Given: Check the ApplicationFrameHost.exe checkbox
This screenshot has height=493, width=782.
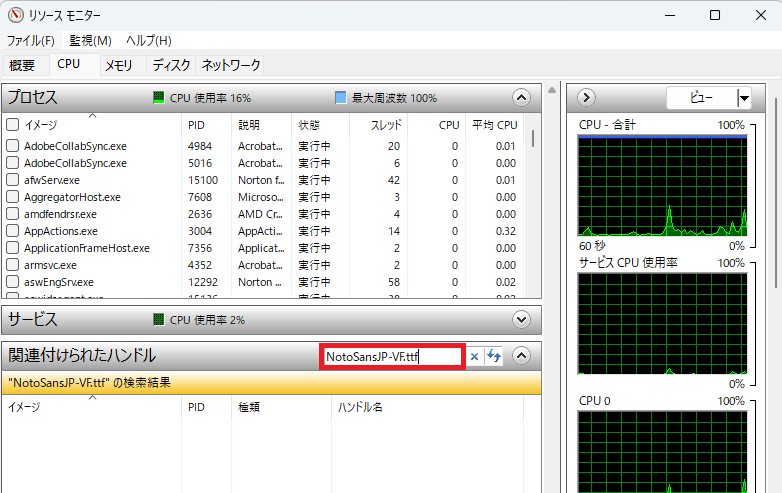Looking at the screenshot, I should pyautogui.click(x=12, y=248).
